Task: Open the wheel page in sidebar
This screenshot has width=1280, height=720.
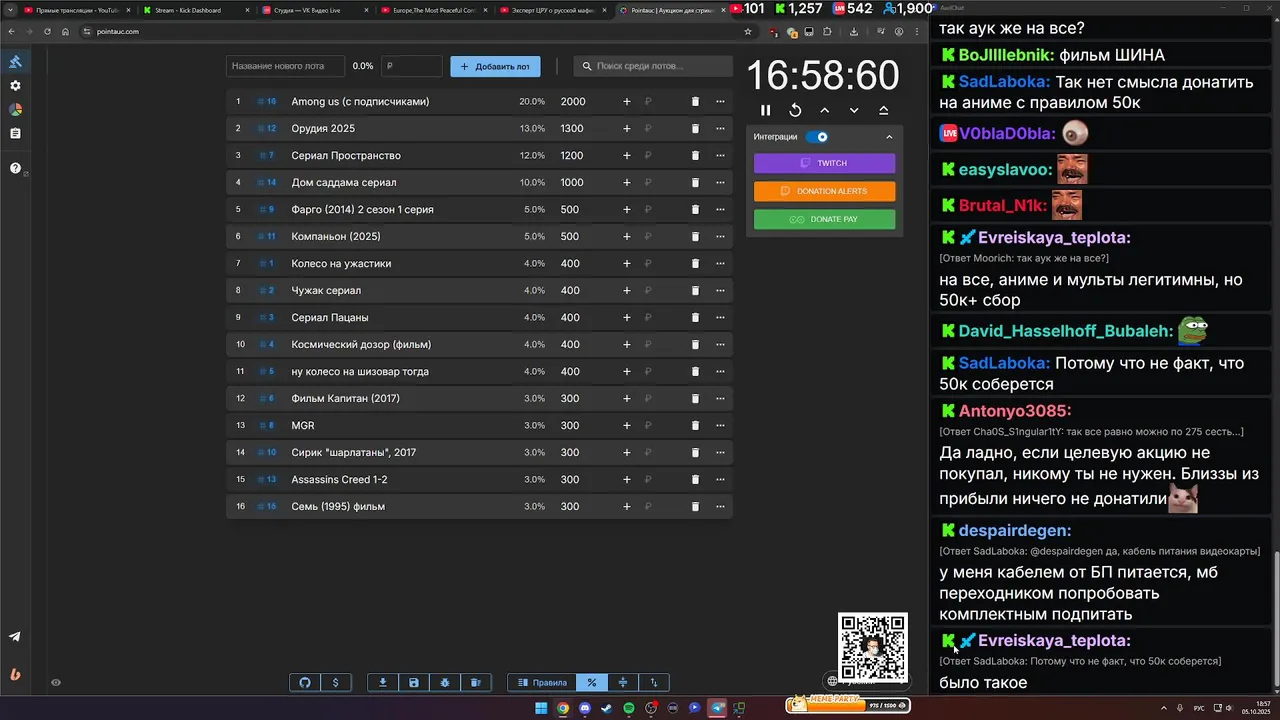Action: pos(15,110)
